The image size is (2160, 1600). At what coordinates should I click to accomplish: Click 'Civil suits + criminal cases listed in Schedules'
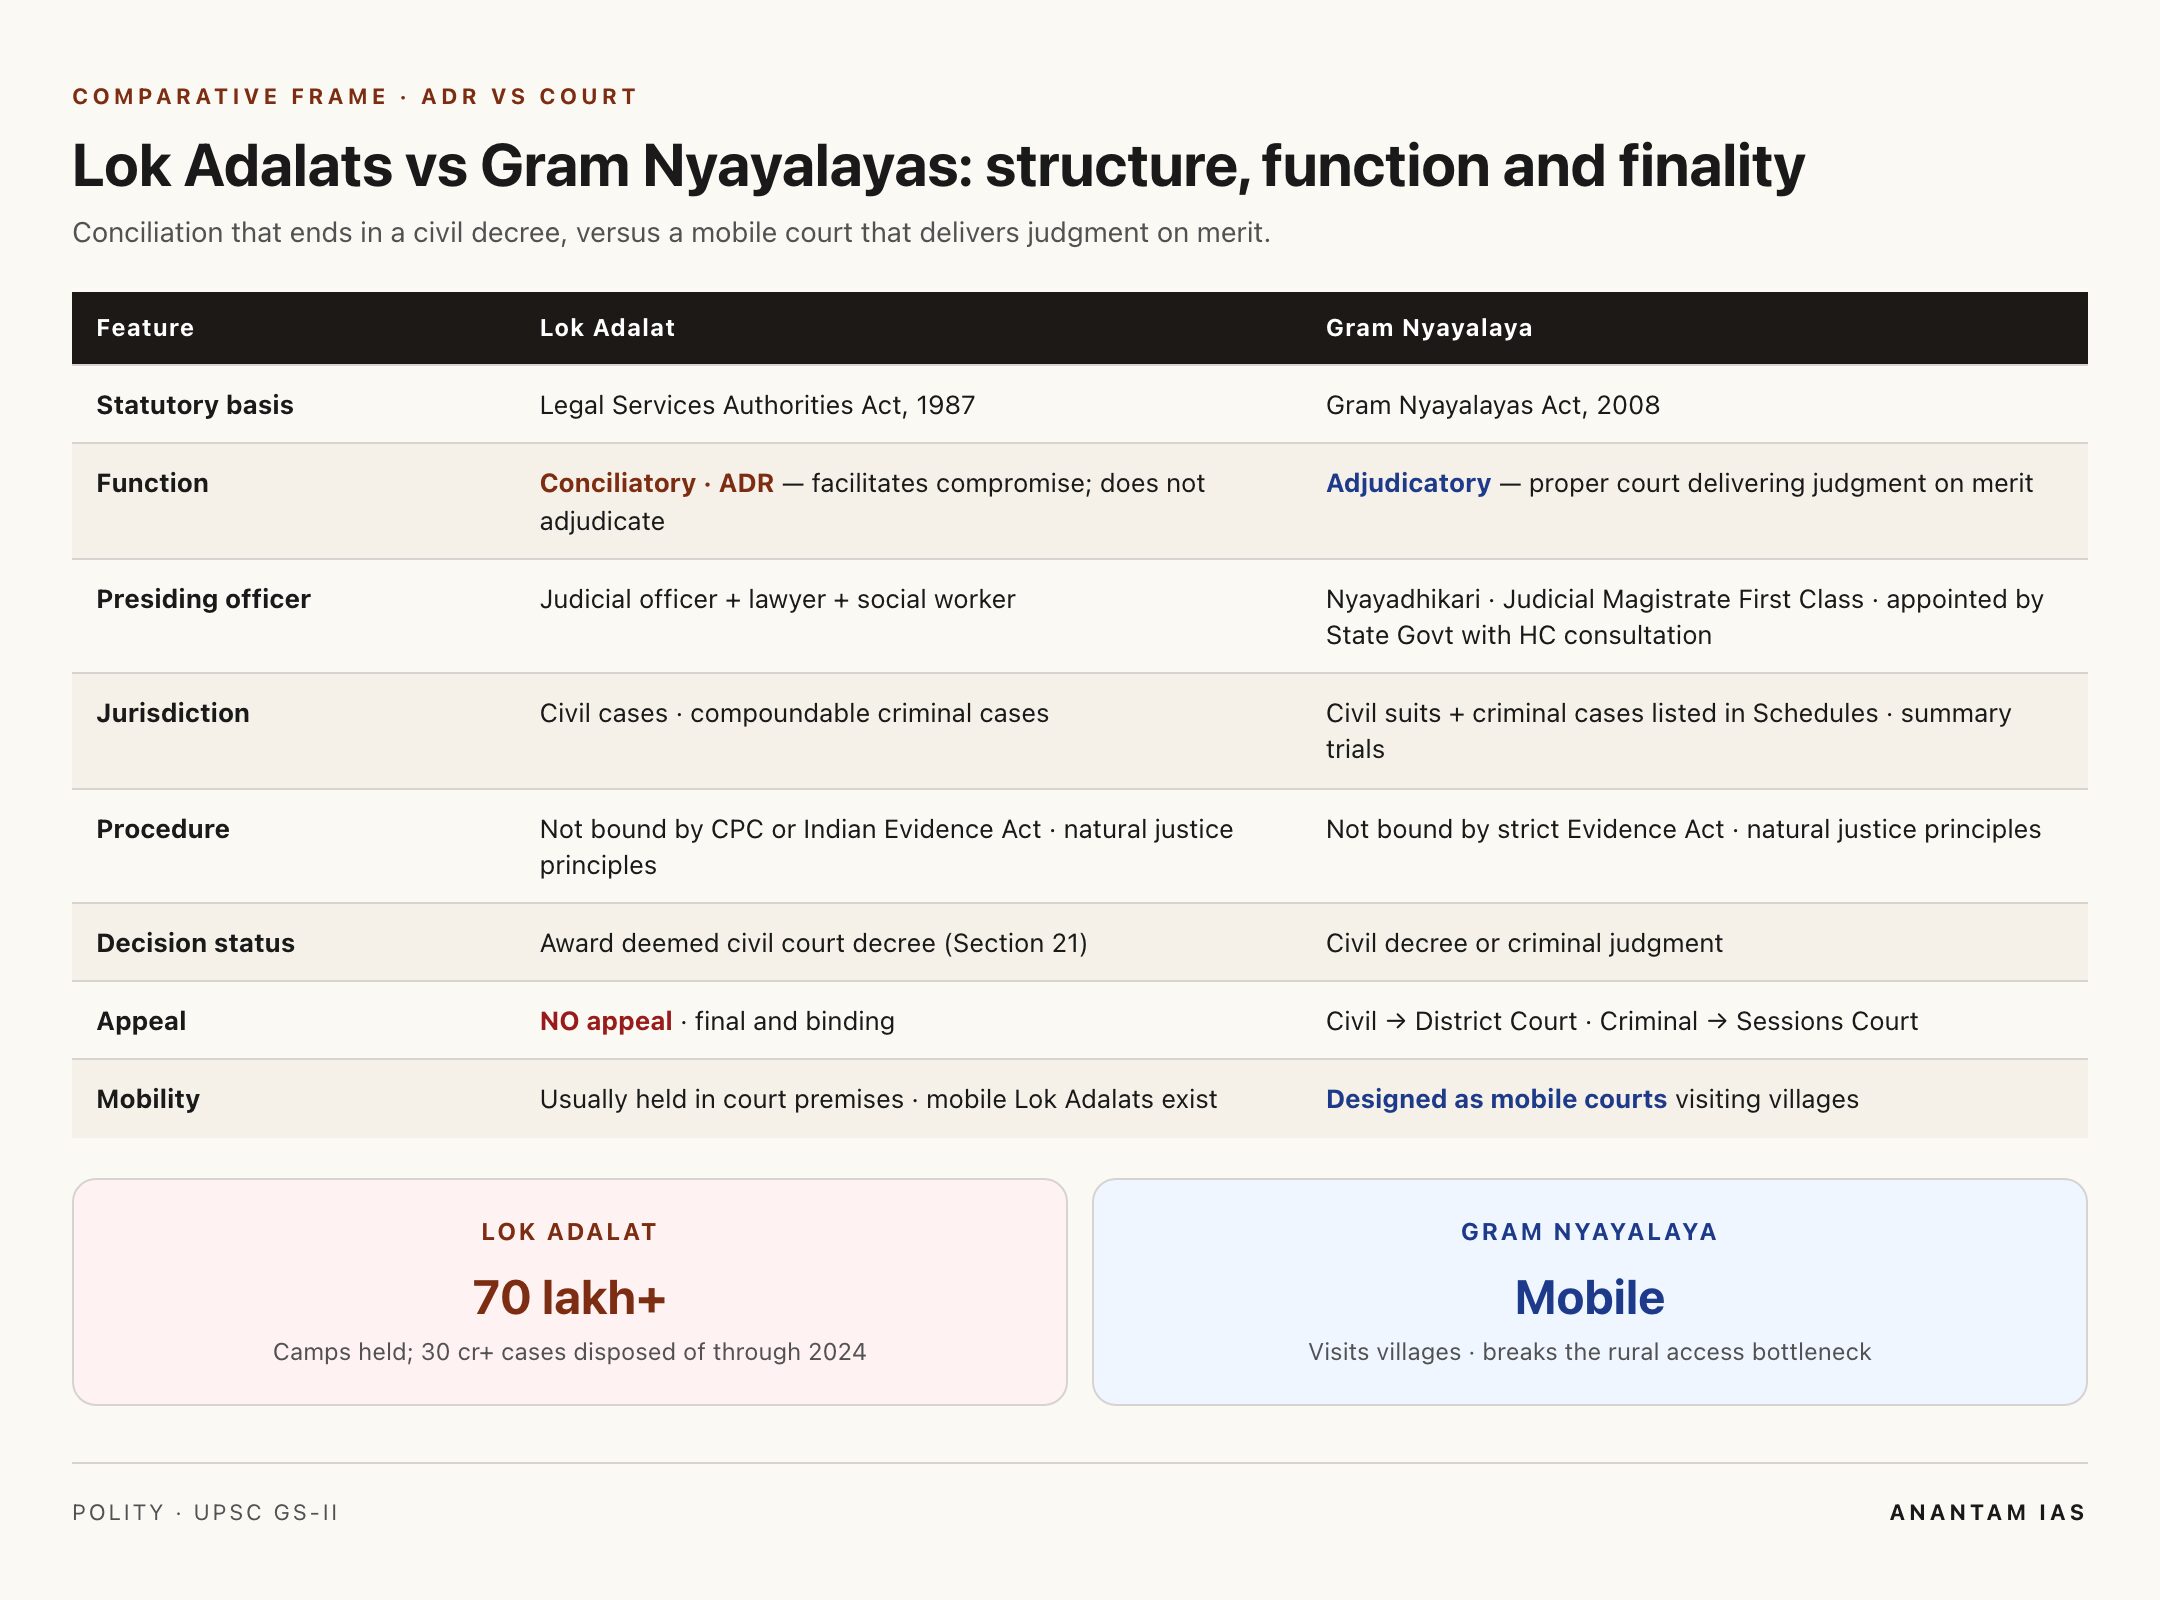pos(1602,713)
